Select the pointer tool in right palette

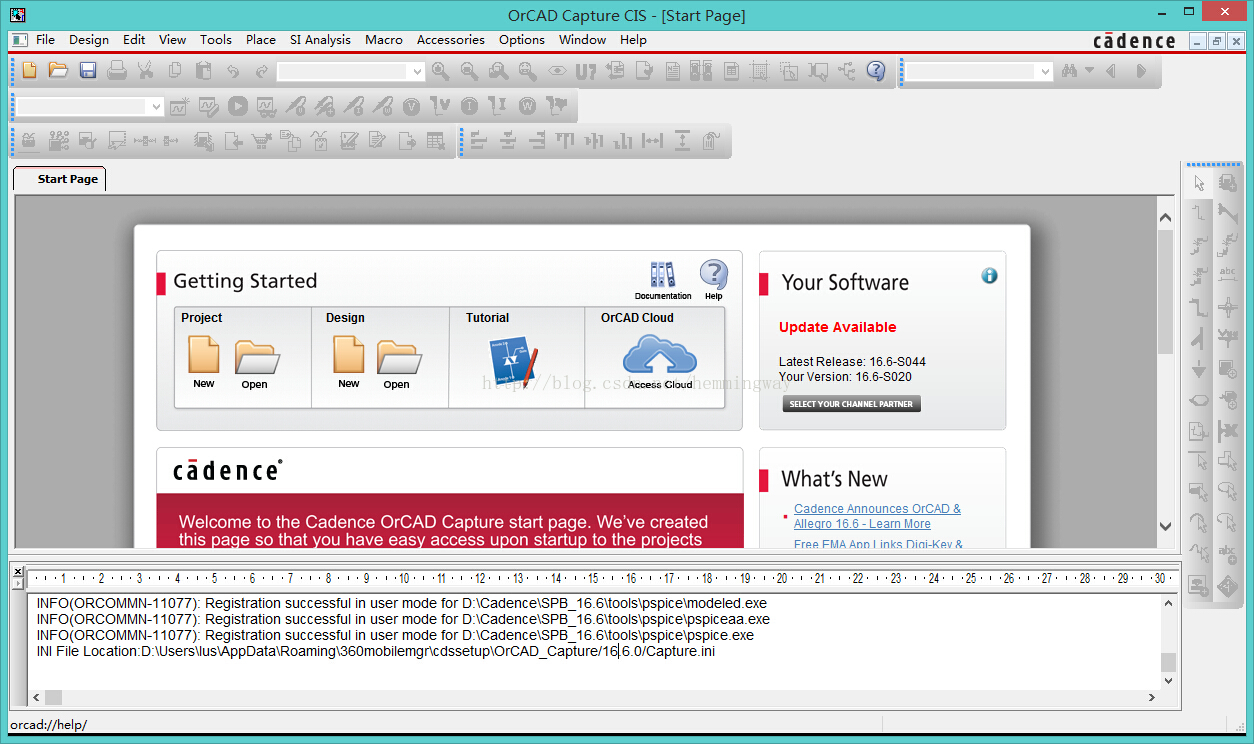pyautogui.click(x=1199, y=183)
